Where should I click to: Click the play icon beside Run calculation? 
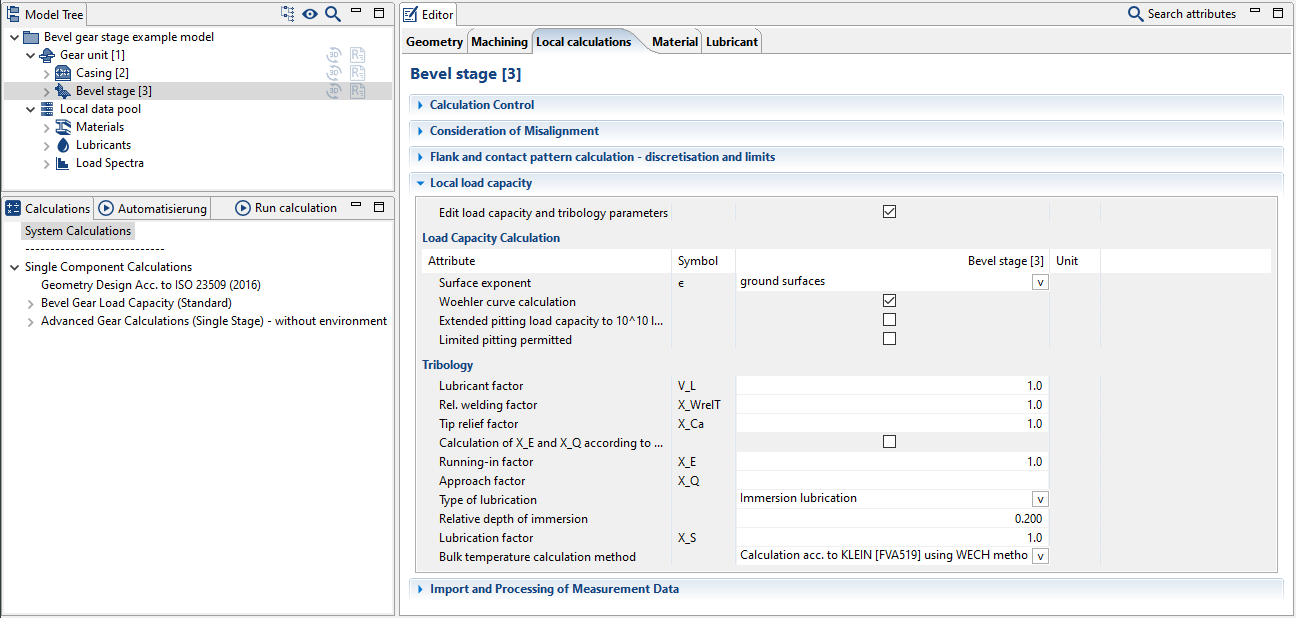click(241, 208)
